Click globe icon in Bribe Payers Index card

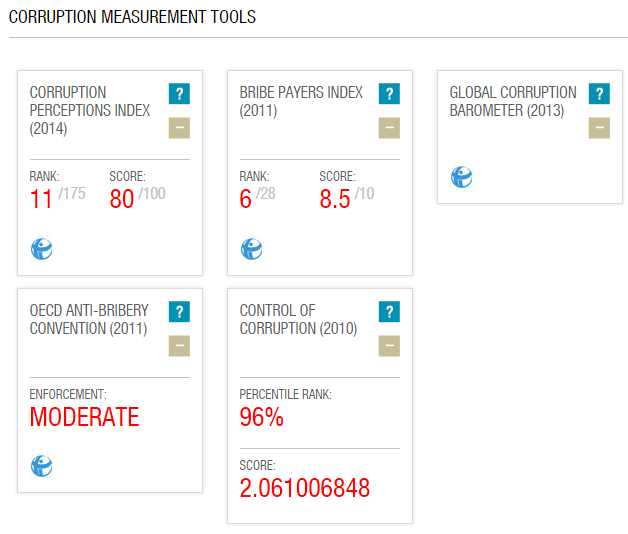[x=251, y=249]
